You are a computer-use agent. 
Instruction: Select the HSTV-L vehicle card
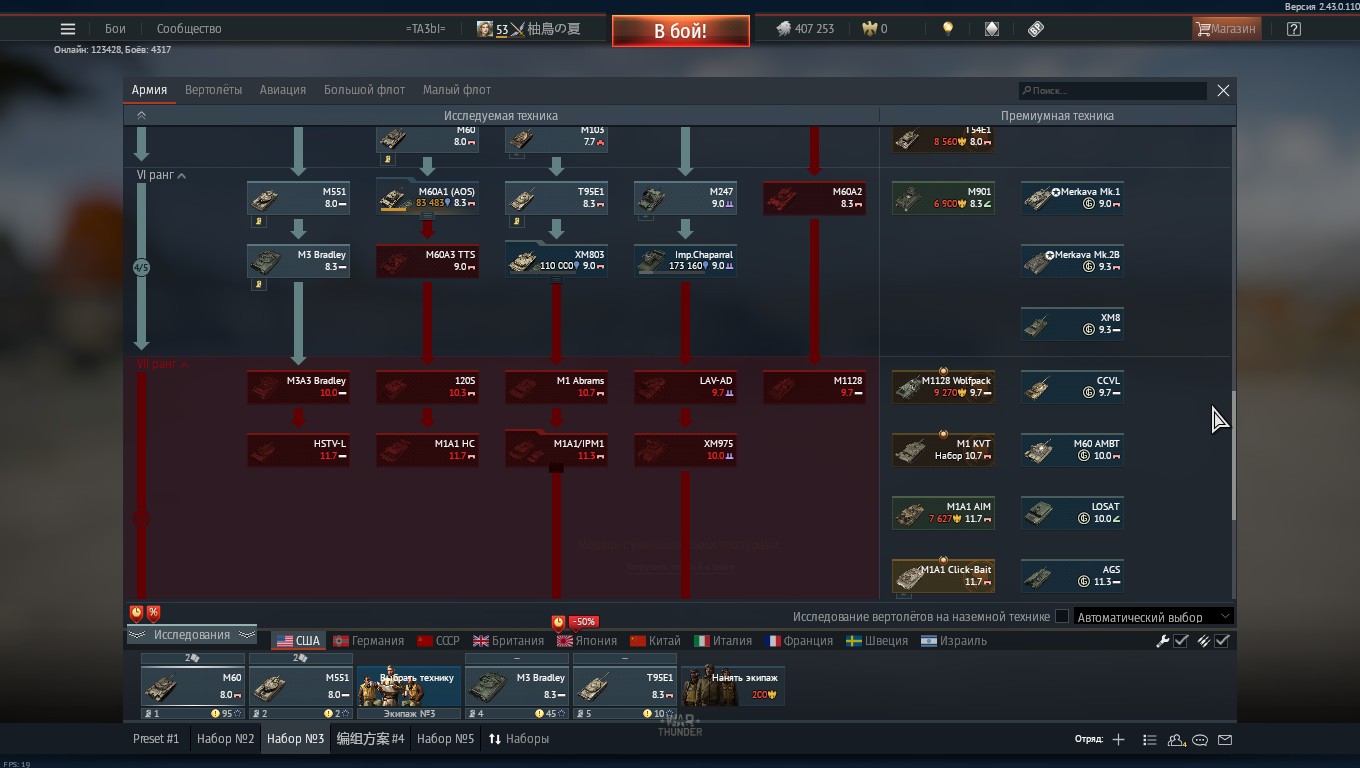click(x=298, y=450)
